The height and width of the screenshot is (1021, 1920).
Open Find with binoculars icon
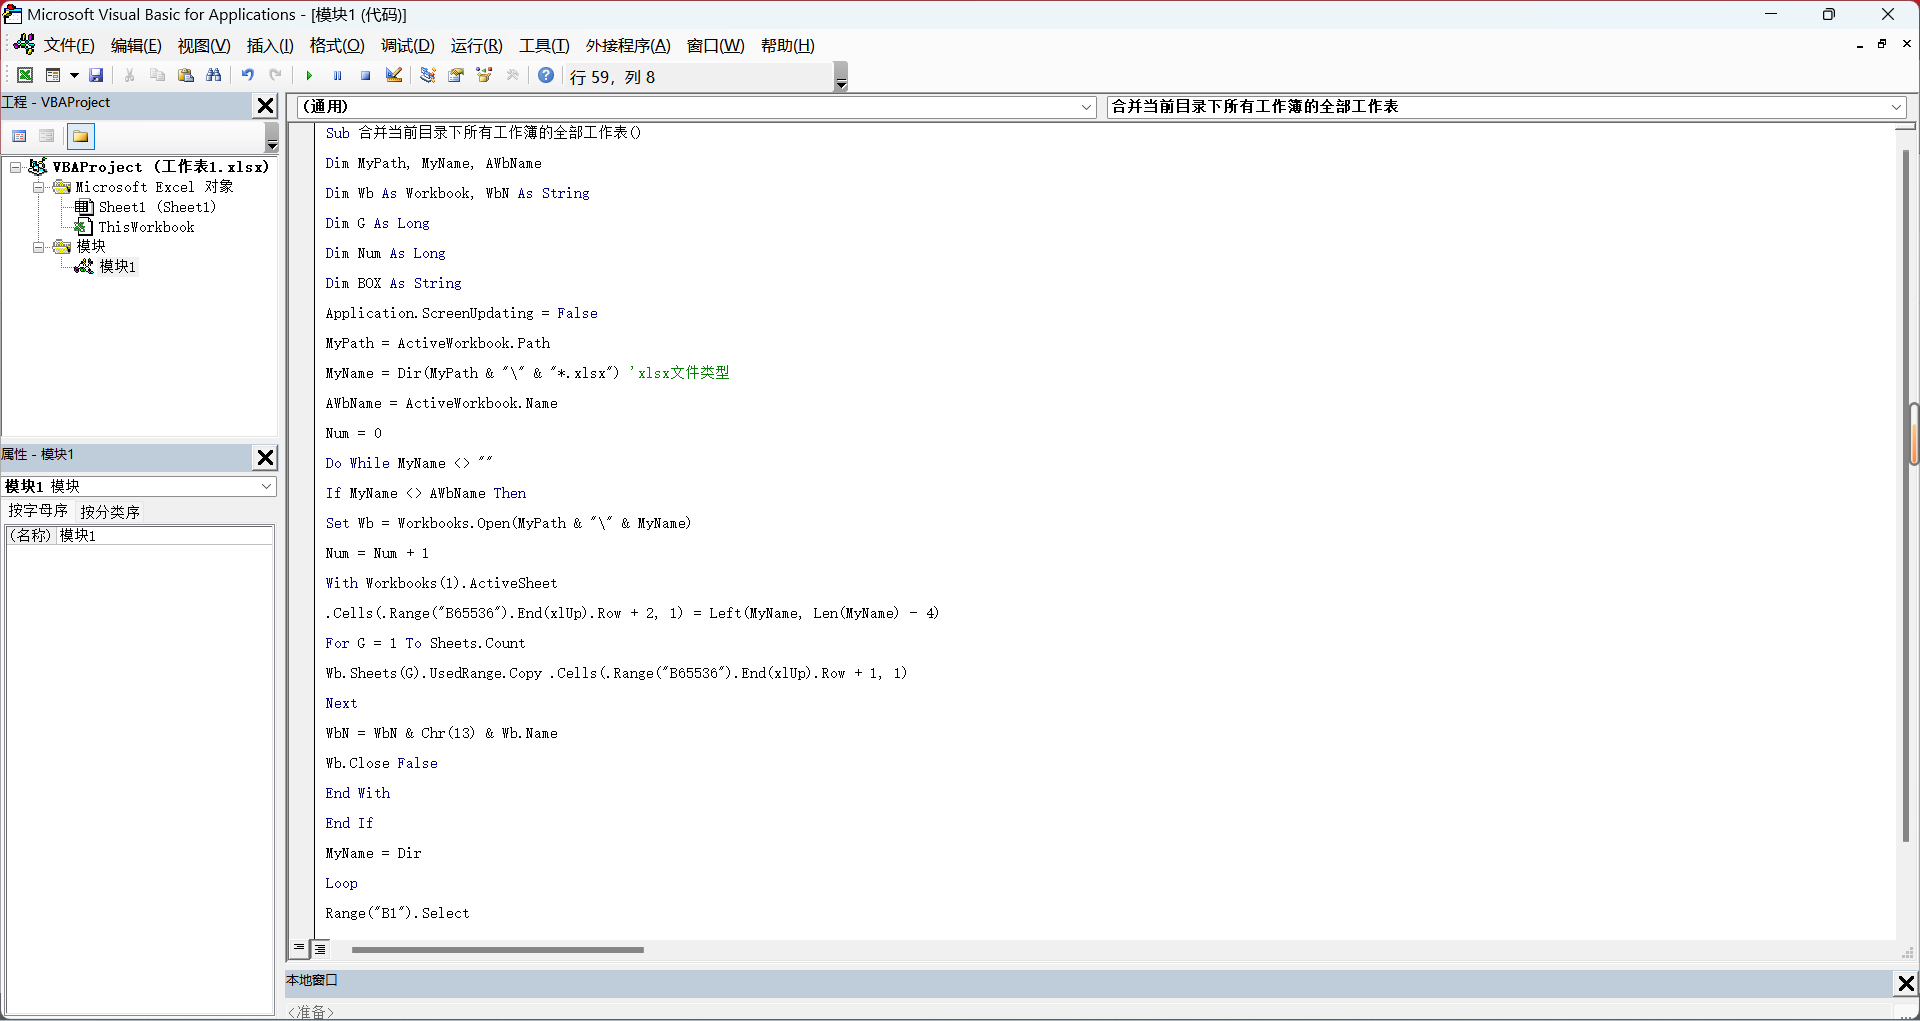[x=213, y=76]
